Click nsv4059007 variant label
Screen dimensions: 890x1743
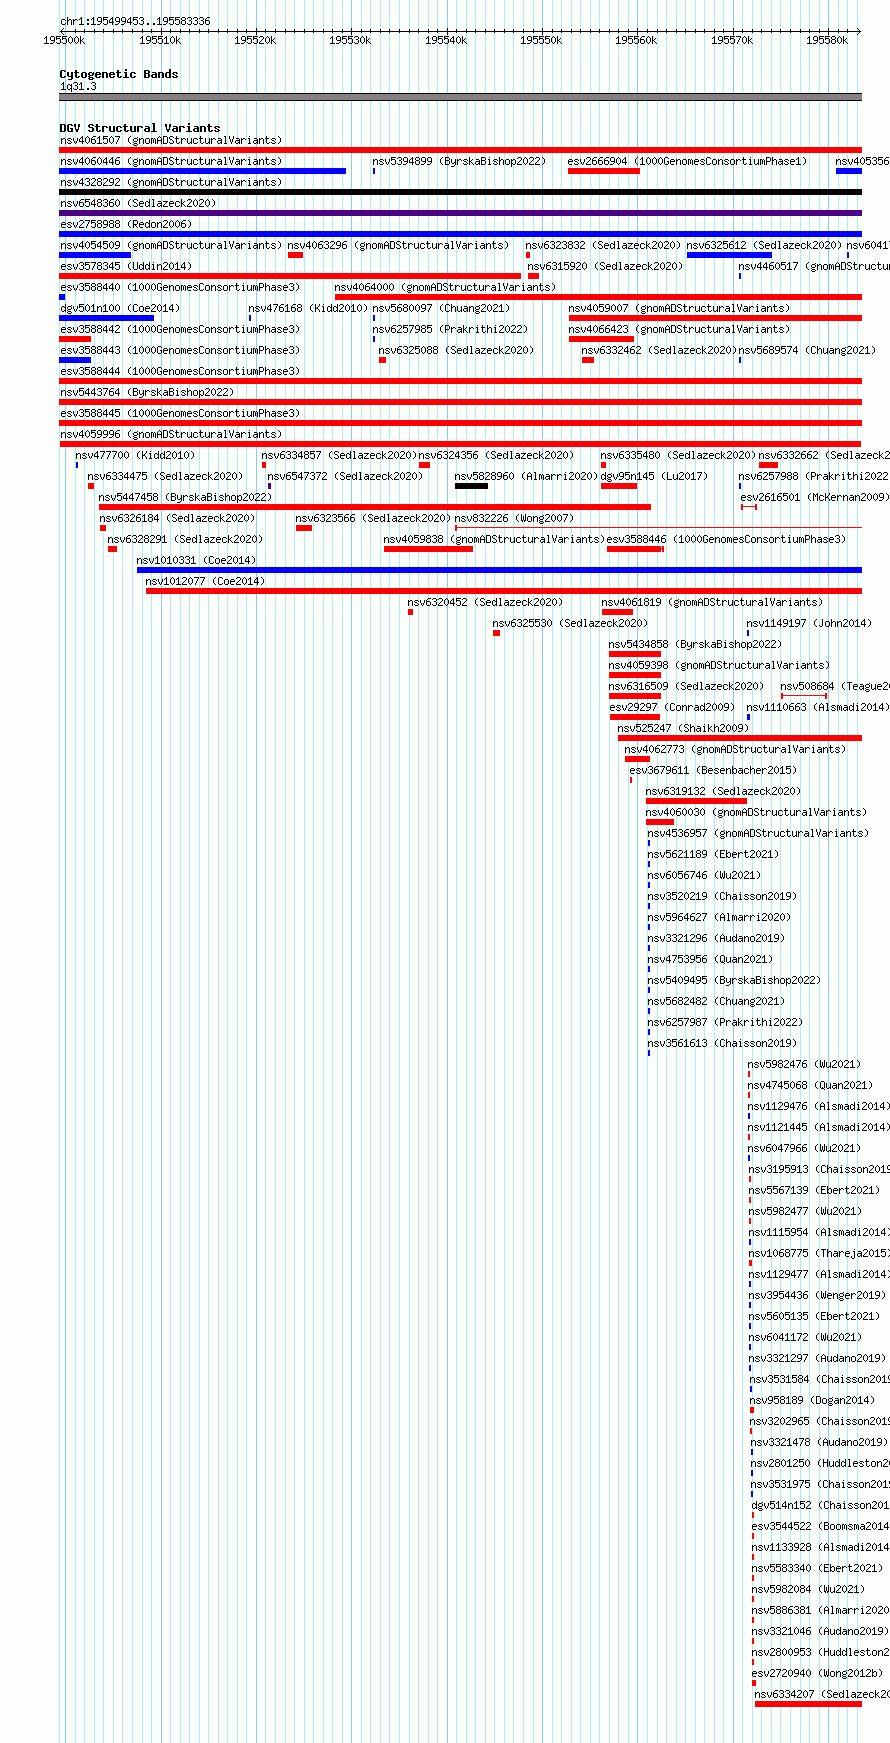679,308
